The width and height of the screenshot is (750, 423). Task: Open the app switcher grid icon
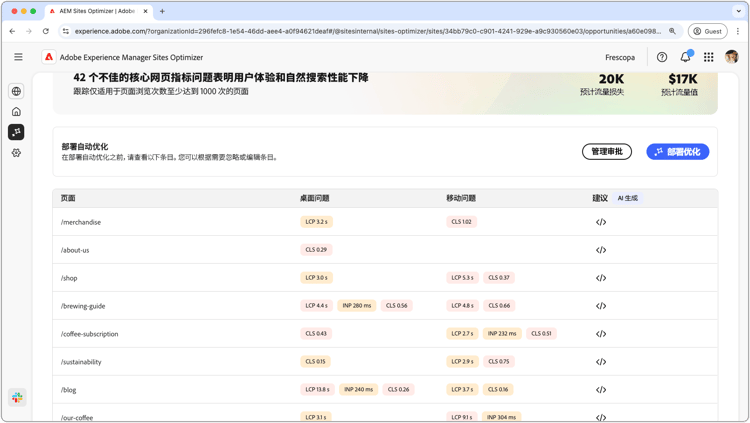coord(708,57)
